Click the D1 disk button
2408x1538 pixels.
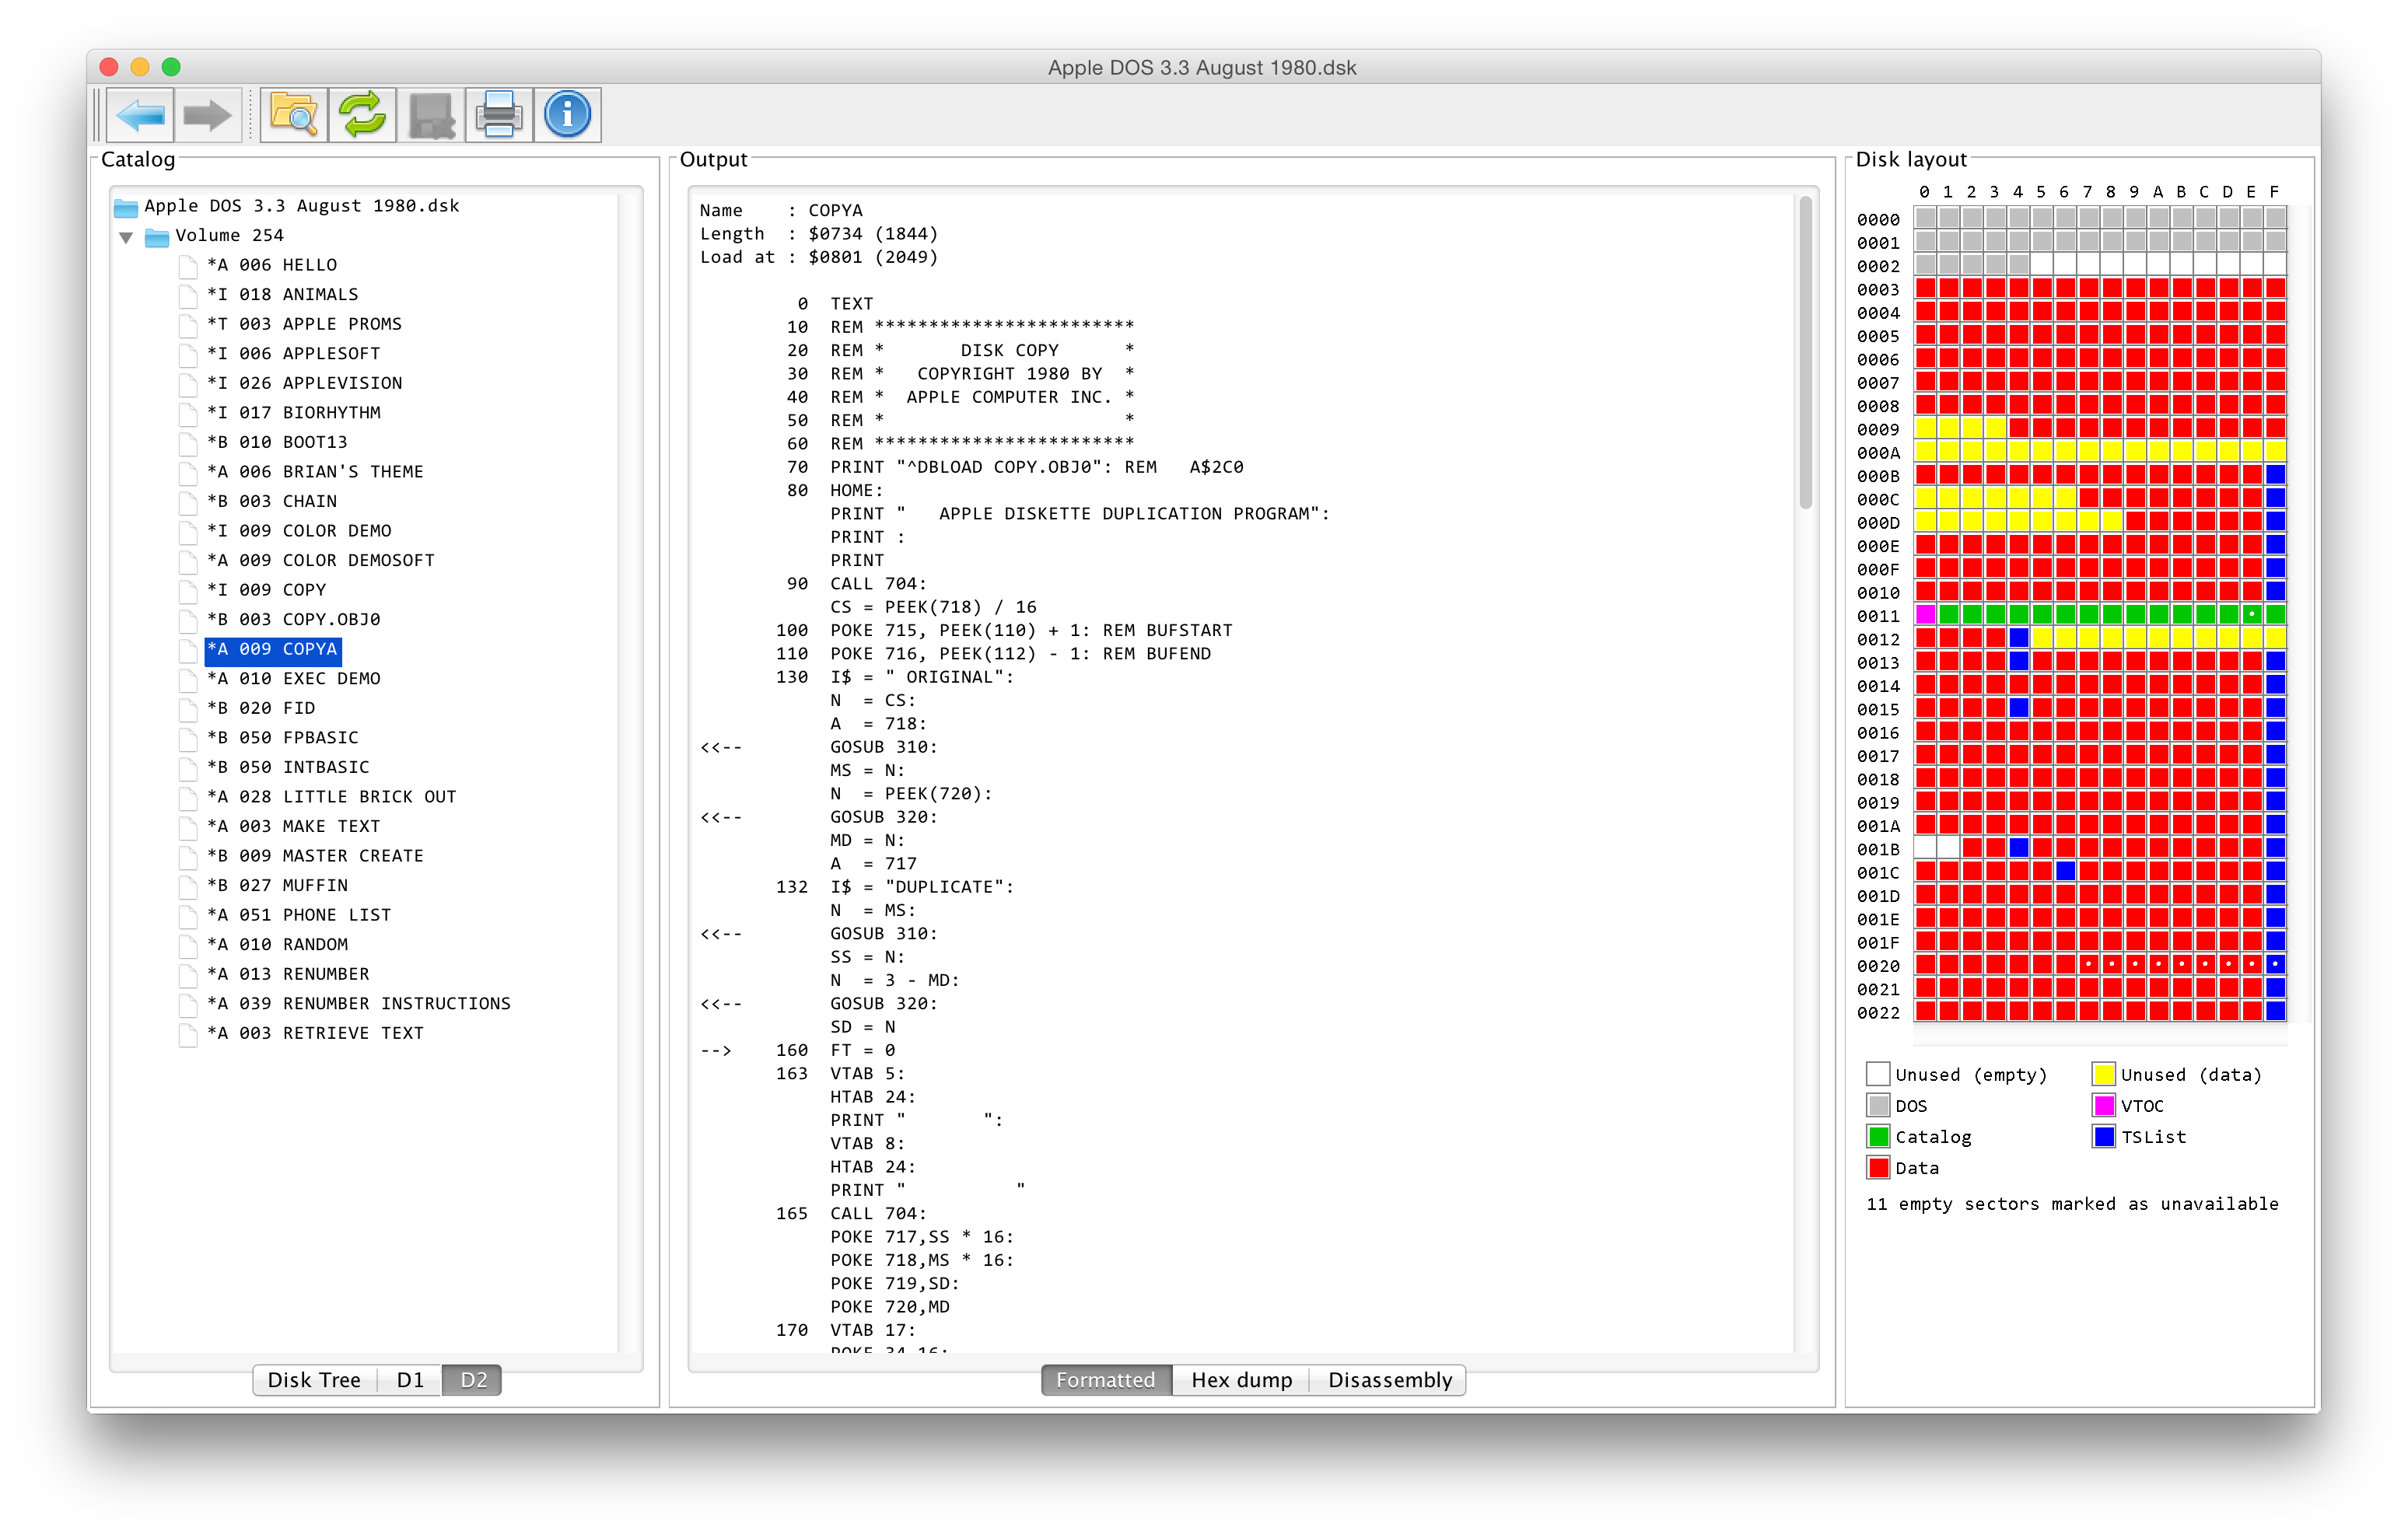pyautogui.click(x=408, y=1380)
